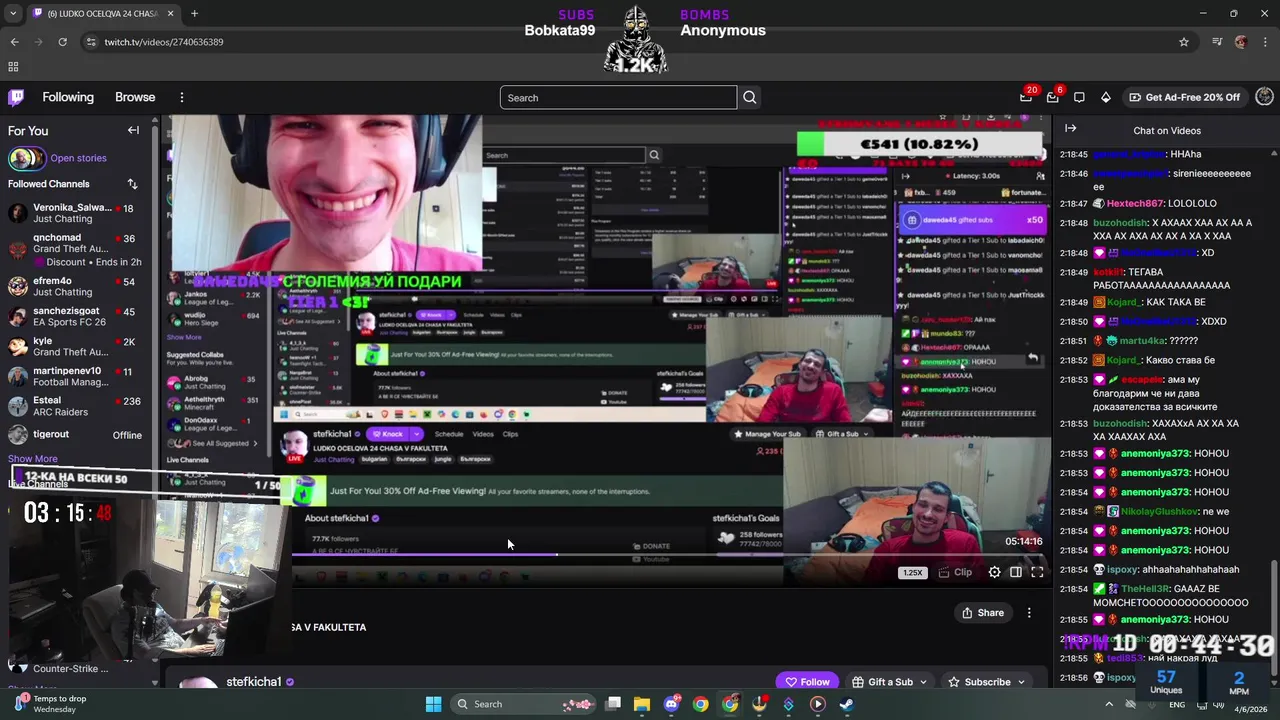Toggle theatre mode in player
Image resolution: width=1280 pixels, height=720 pixels.
pyautogui.click(x=1015, y=572)
